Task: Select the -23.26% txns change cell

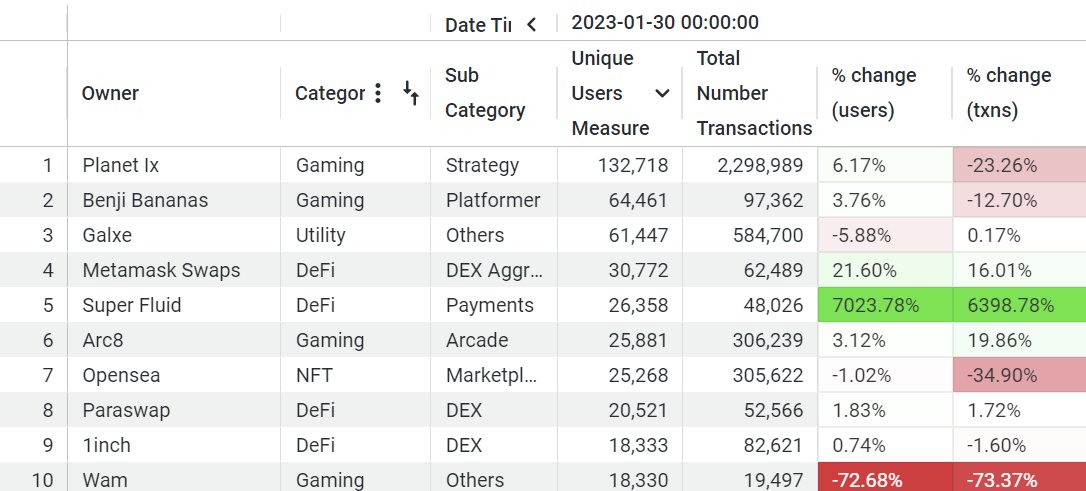Action: tap(1020, 165)
